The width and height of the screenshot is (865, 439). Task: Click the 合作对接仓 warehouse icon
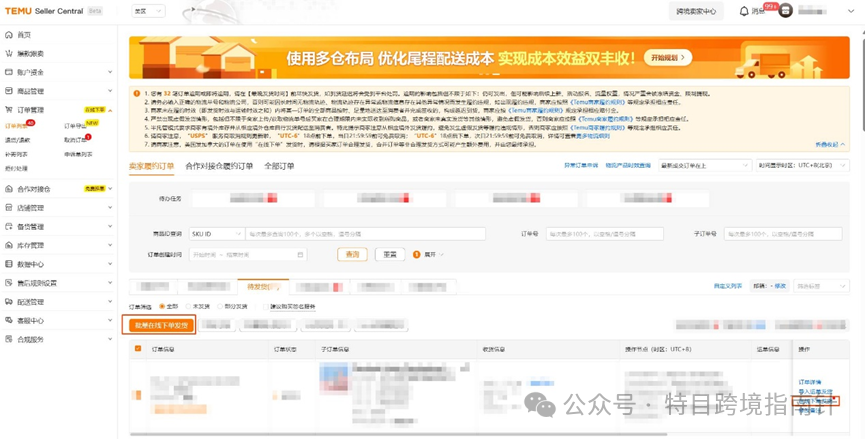tap(8, 189)
